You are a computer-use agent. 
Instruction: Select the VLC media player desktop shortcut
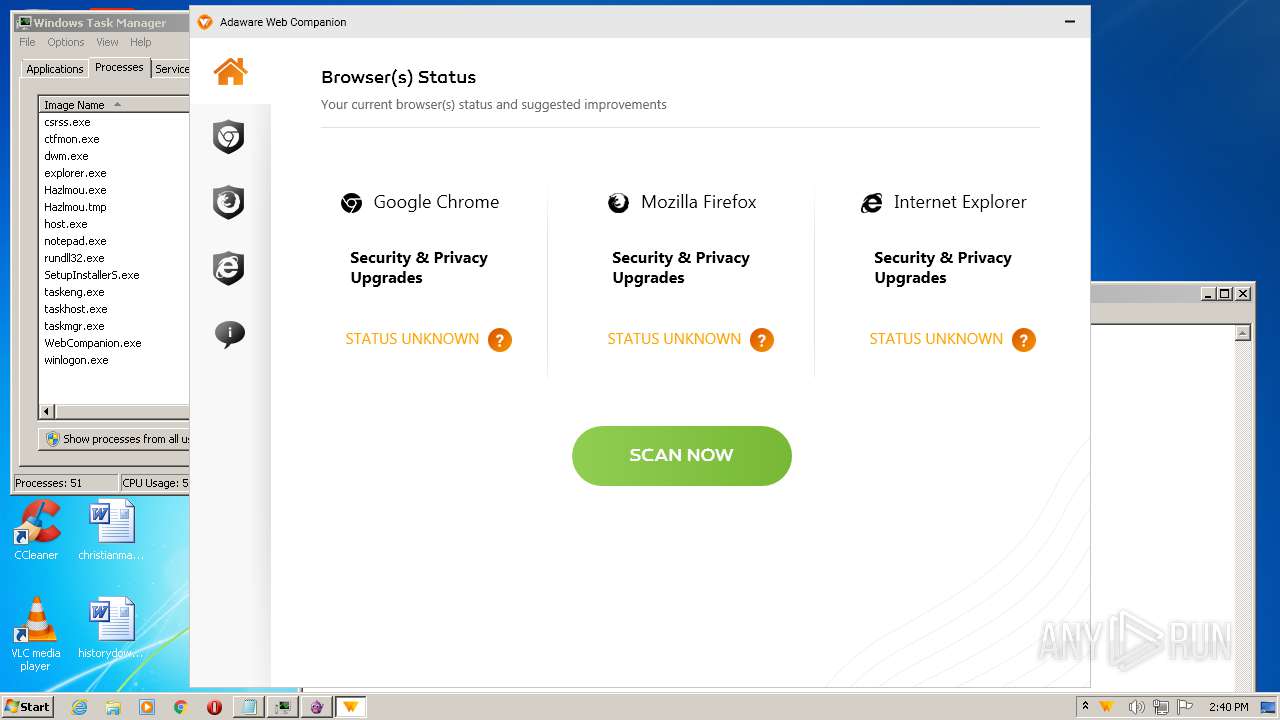coord(36,634)
